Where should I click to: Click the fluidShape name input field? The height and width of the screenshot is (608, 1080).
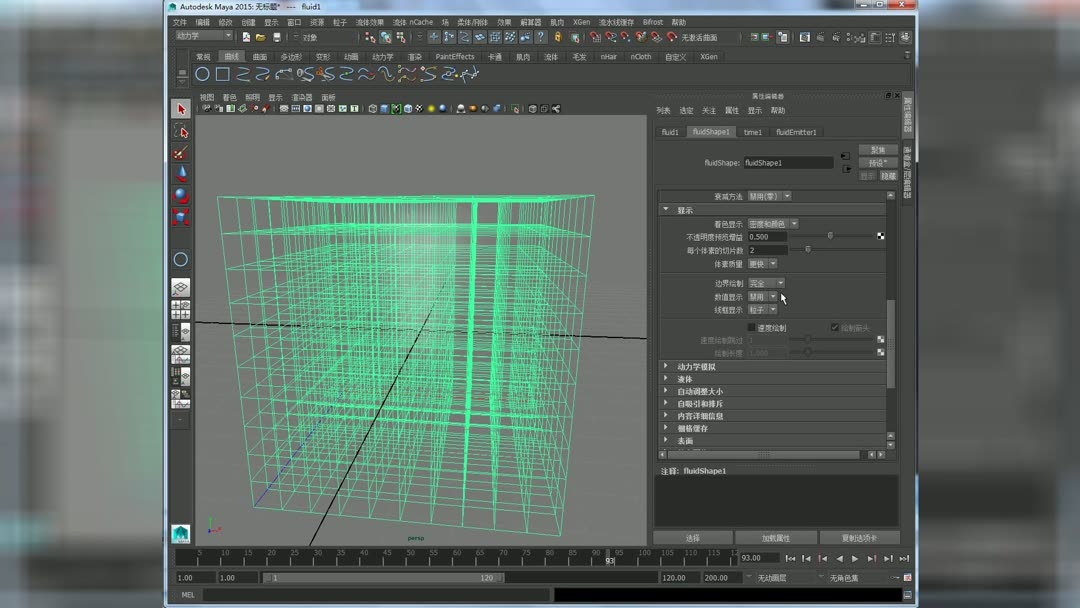pyautogui.click(x=788, y=163)
